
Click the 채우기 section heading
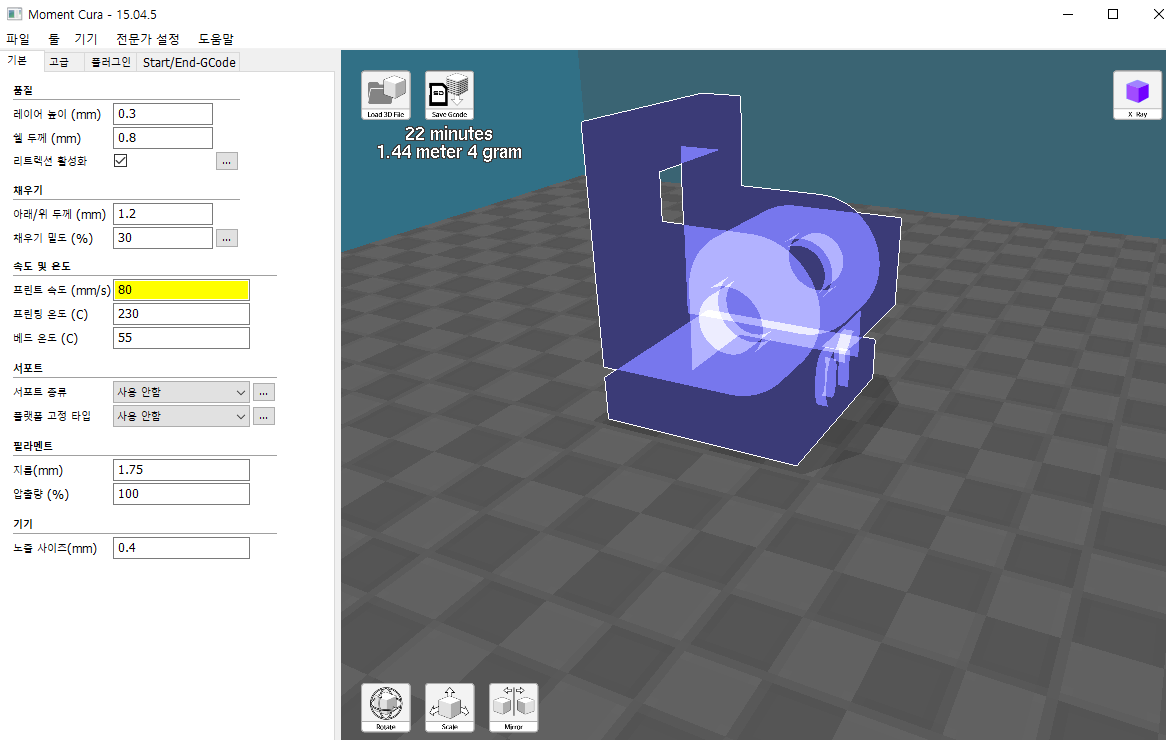point(28,190)
